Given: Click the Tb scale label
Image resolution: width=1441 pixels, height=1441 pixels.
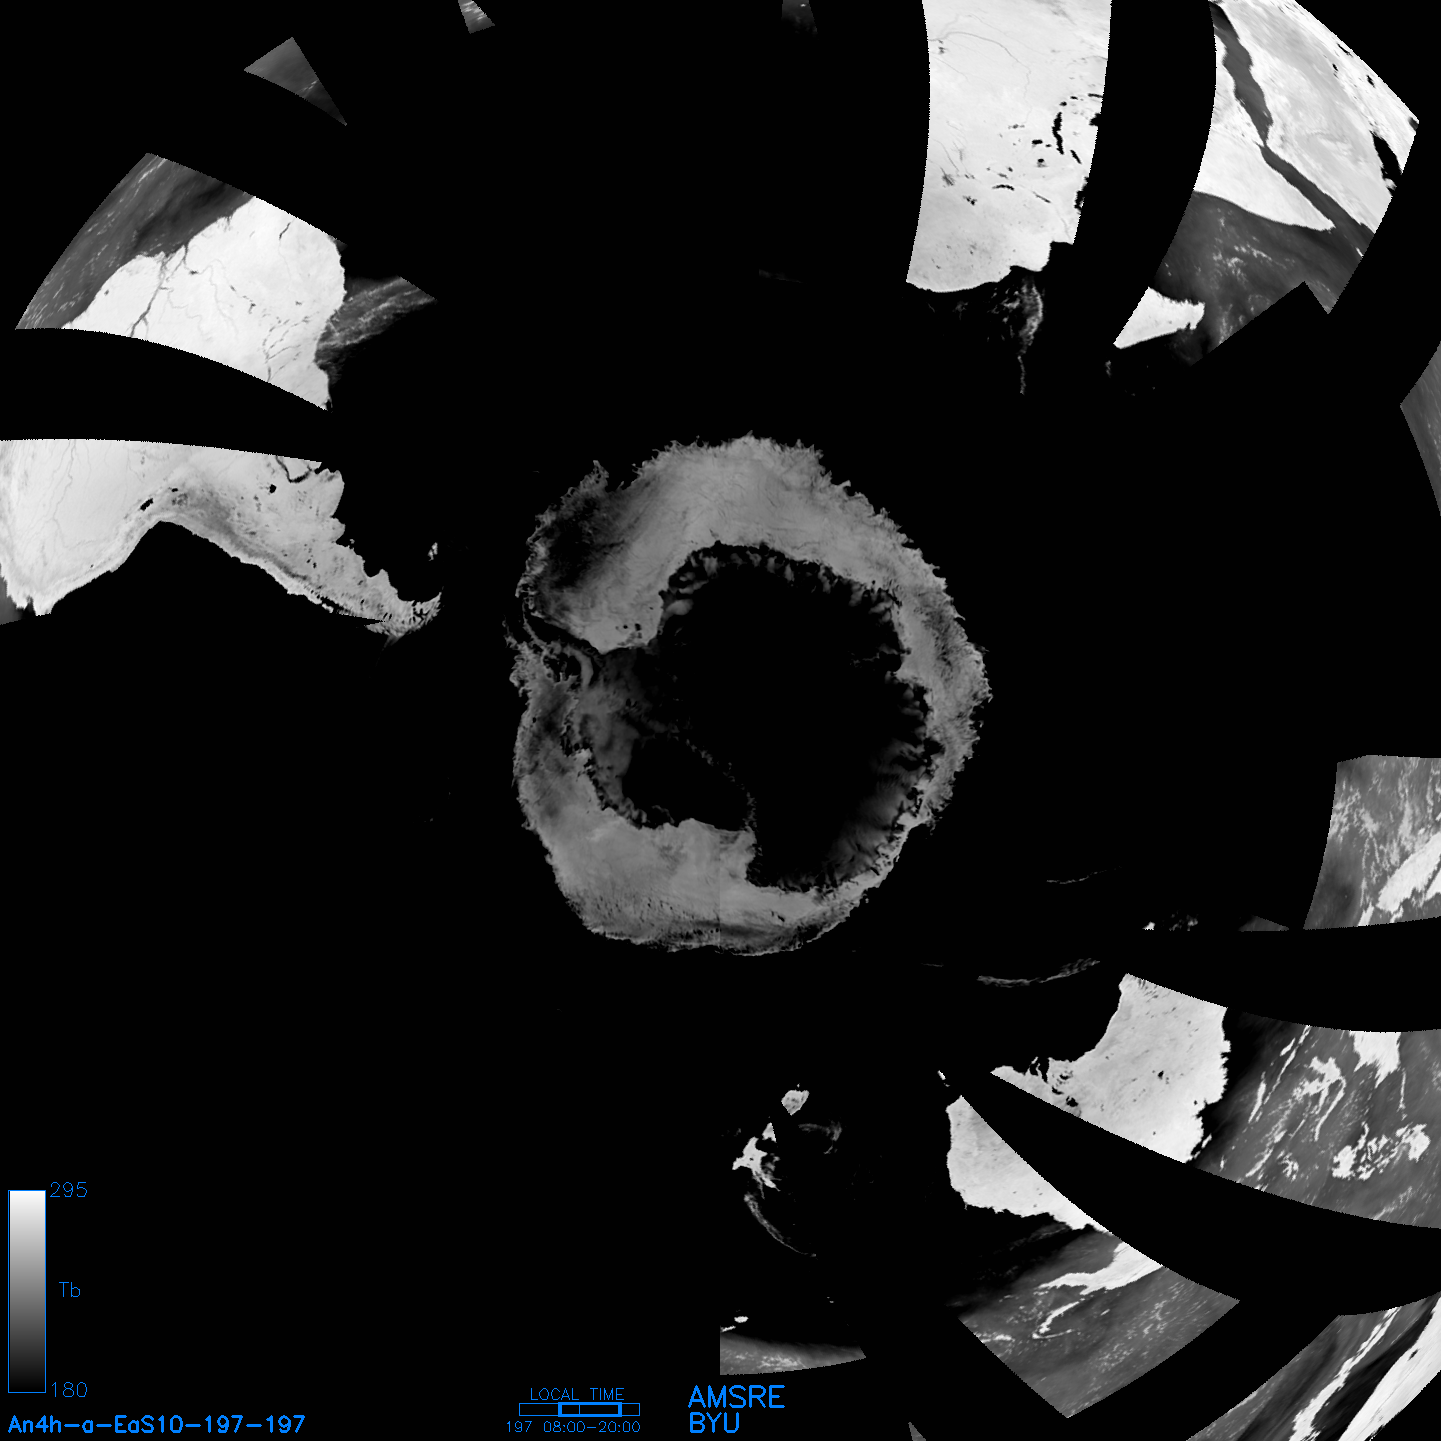Looking at the screenshot, I should point(69,1290).
